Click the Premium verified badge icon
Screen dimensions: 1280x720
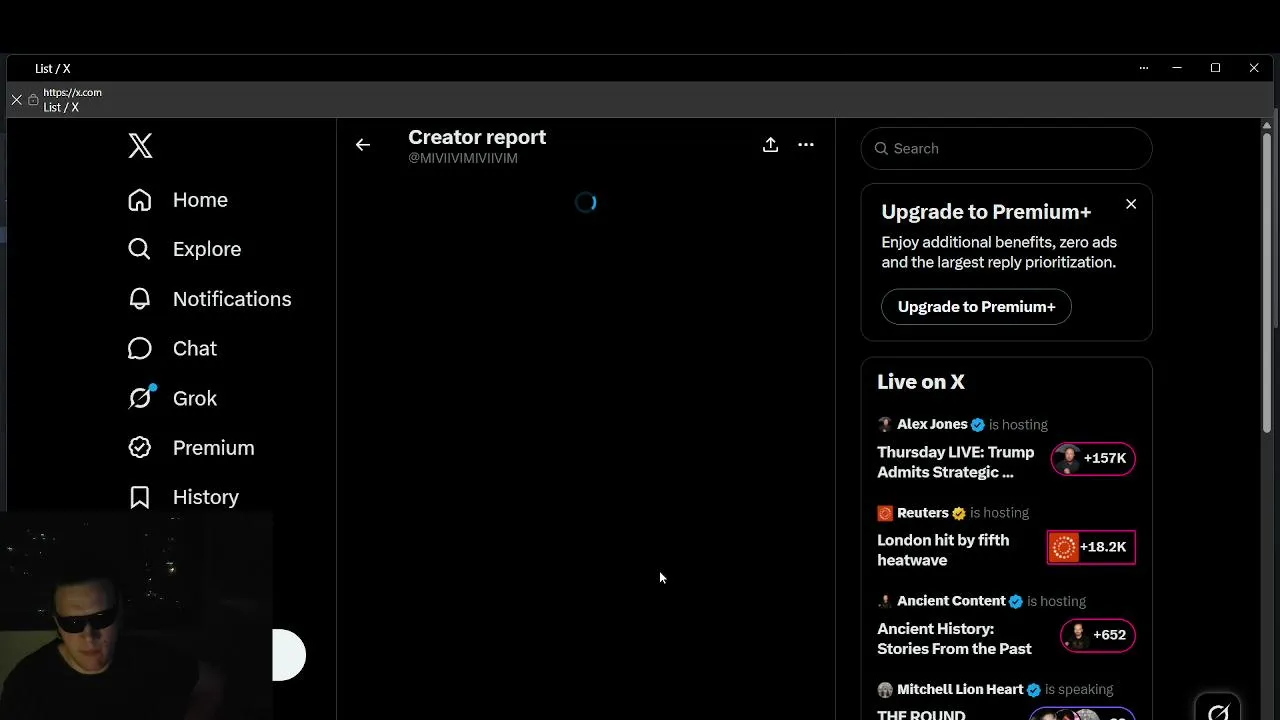click(140, 448)
